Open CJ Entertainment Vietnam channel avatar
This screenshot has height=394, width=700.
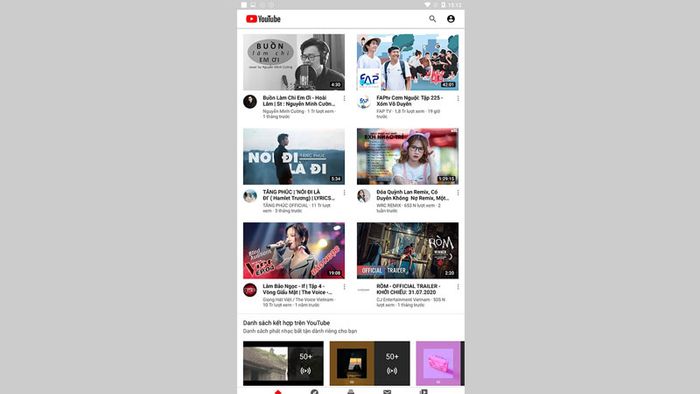(x=364, y=290)
